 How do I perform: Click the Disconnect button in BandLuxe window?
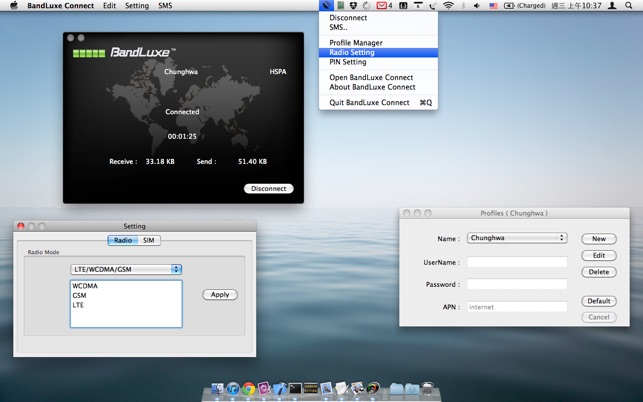269,189
